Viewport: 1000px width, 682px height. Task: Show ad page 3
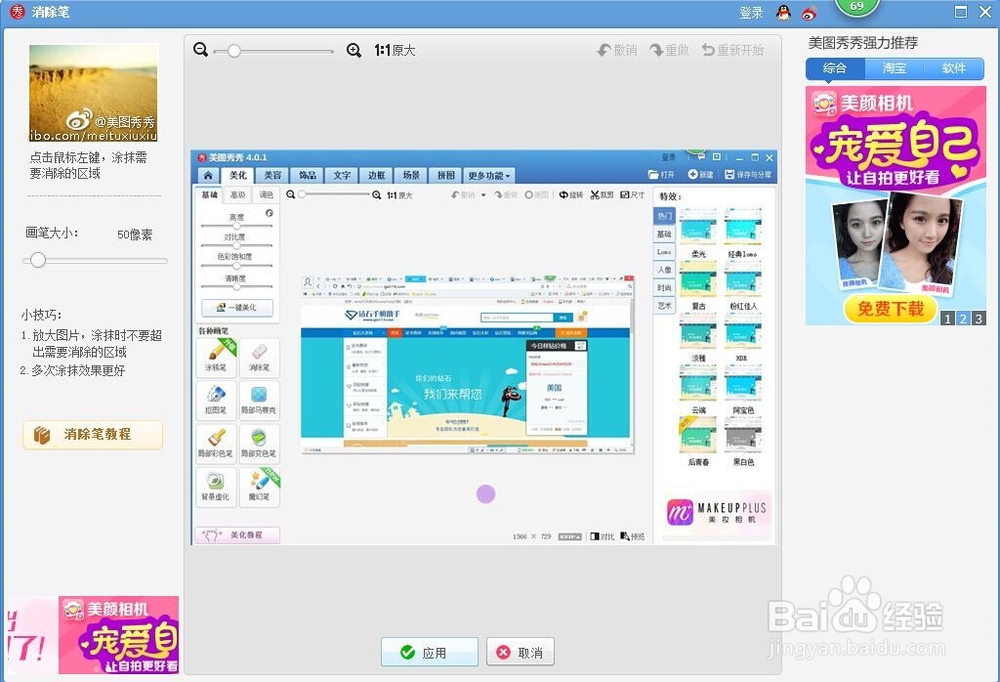pyautogui.click(x=978, y=318)
